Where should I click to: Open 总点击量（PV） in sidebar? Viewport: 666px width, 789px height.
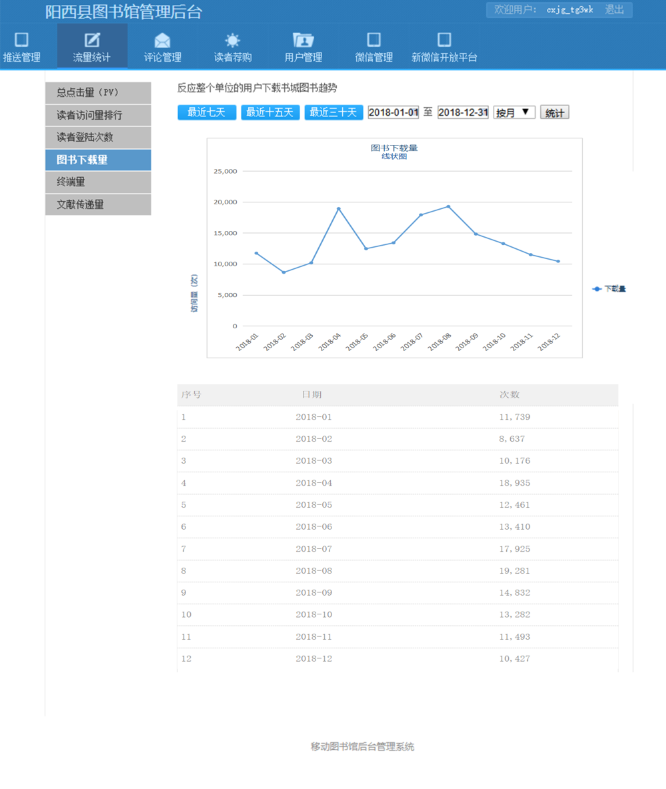[98, 93]
